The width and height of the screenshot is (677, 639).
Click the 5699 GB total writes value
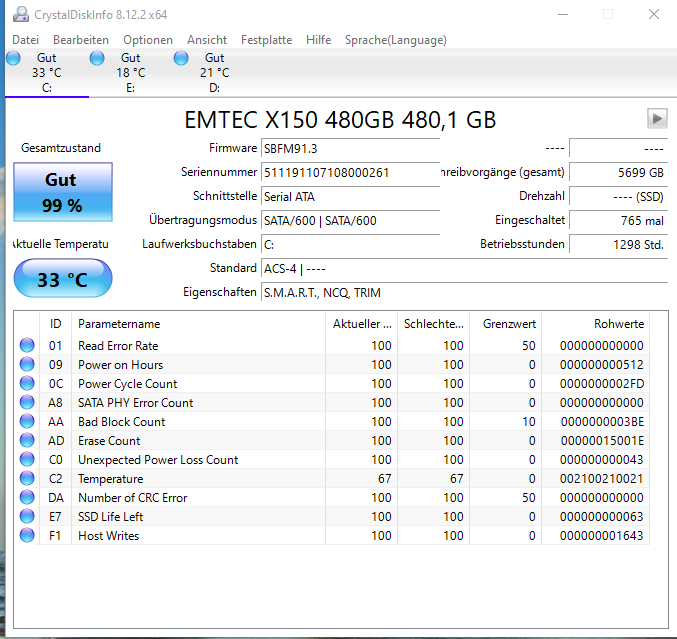[x=618, y=173]
